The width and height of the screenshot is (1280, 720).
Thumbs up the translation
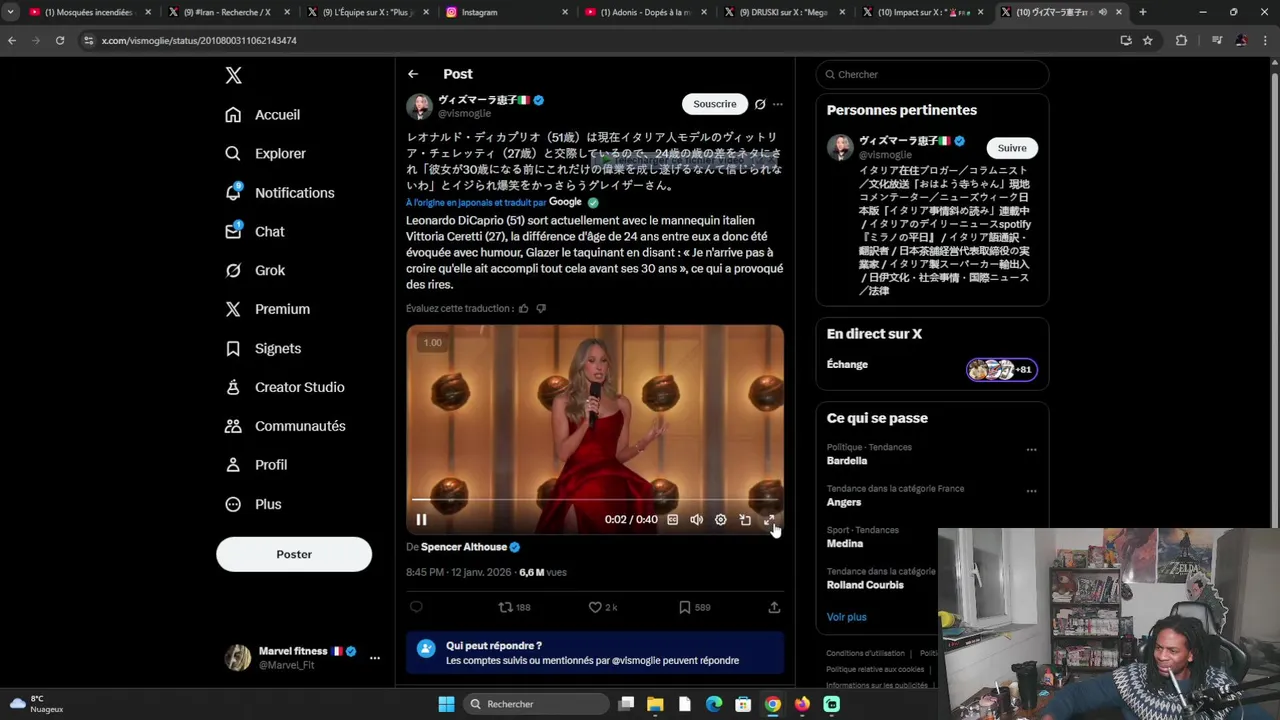pyautogui.click(x=523, y=309)
